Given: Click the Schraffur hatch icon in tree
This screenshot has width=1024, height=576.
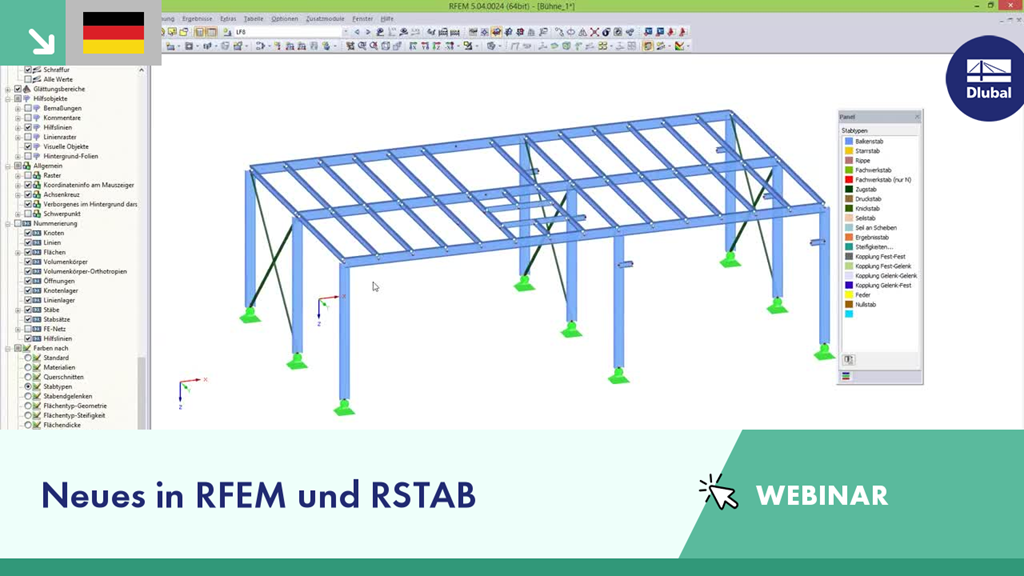Looking at the screenshot, I should pyautogui.click(x=37, y=70).
